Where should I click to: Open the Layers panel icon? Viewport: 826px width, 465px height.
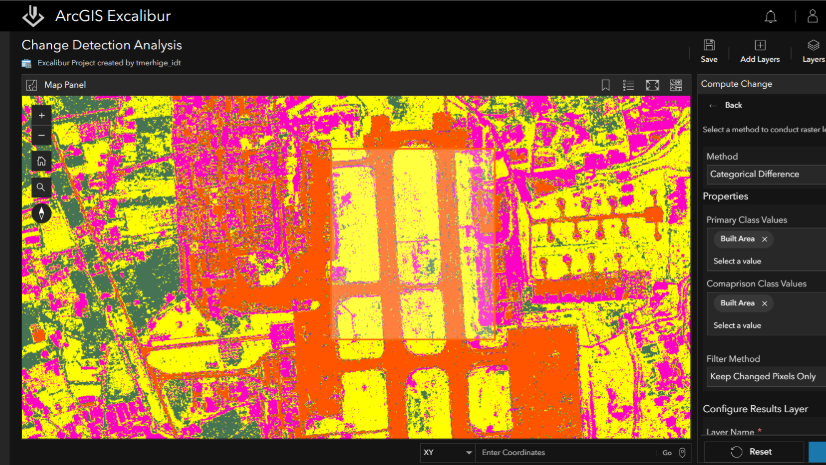coord(813,45)
